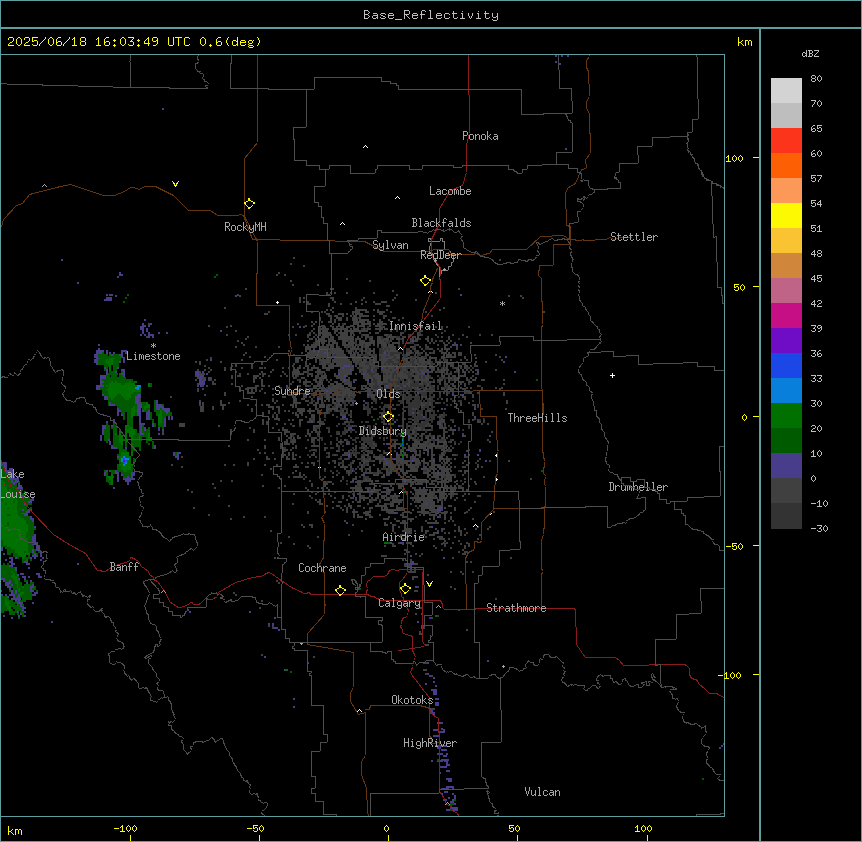Click the light gray 80 dBZ legend color
The image size is (862, 842).
coord(786,91)
